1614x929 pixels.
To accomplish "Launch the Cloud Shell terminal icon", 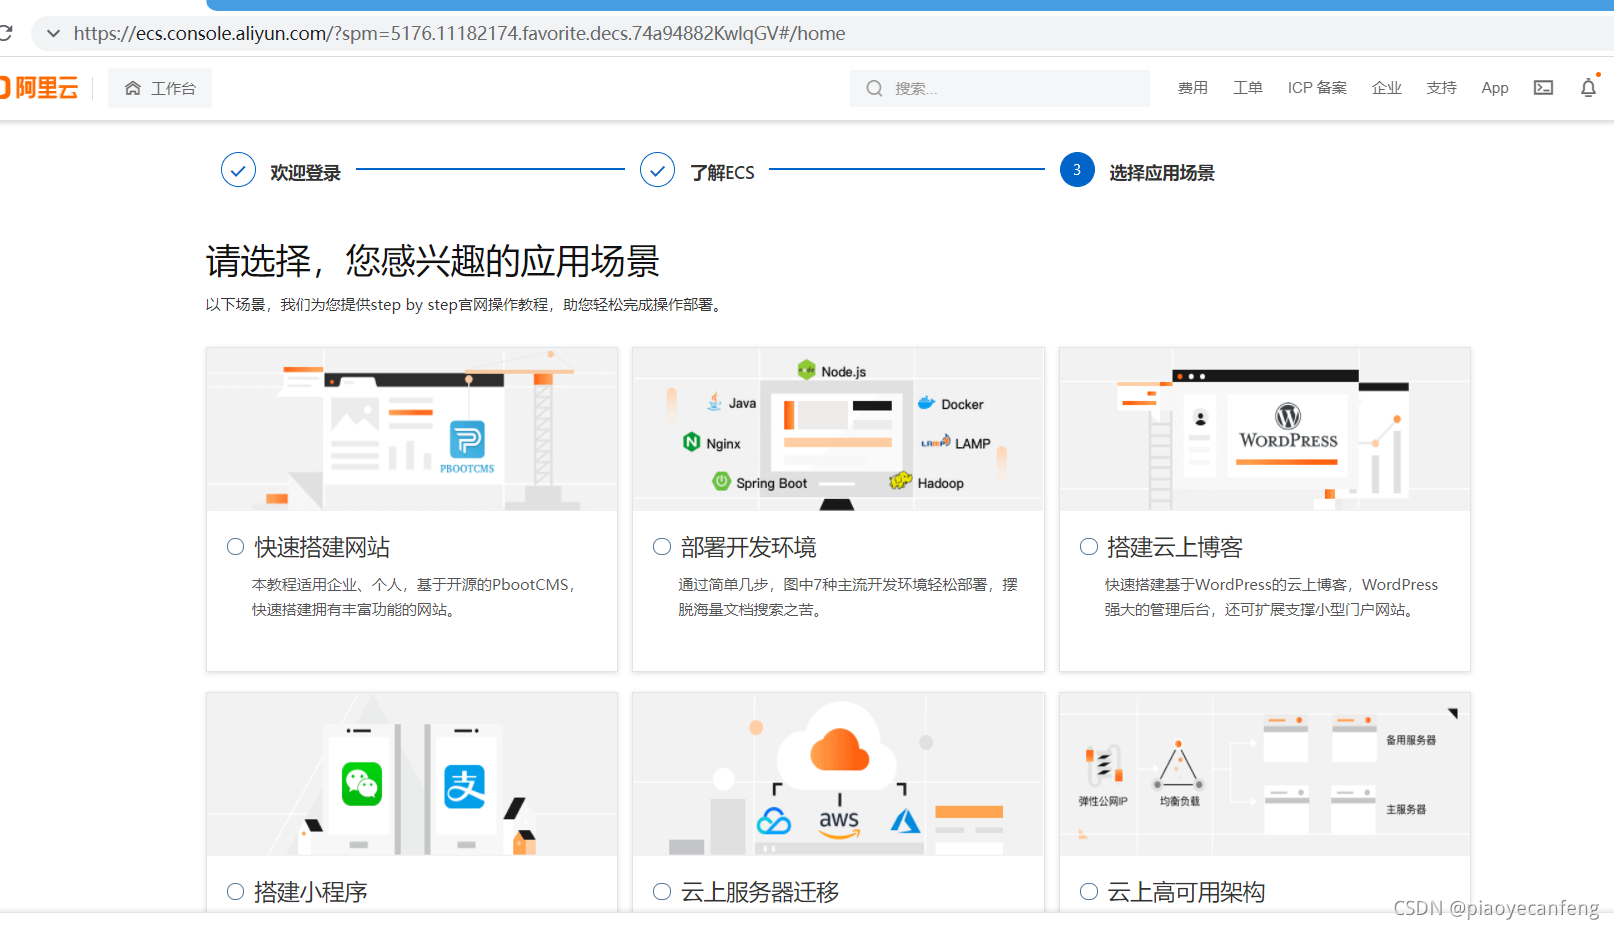I will point(1543,88).
